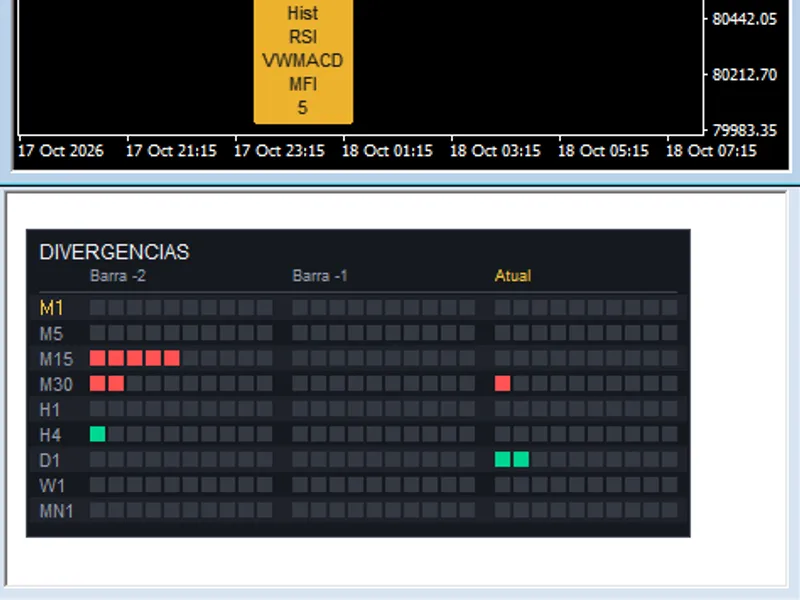Image resolution: width=800 pixels, height=600 pixels.
Task: Click the Barra -2 column header
Action: coord(118,276)
